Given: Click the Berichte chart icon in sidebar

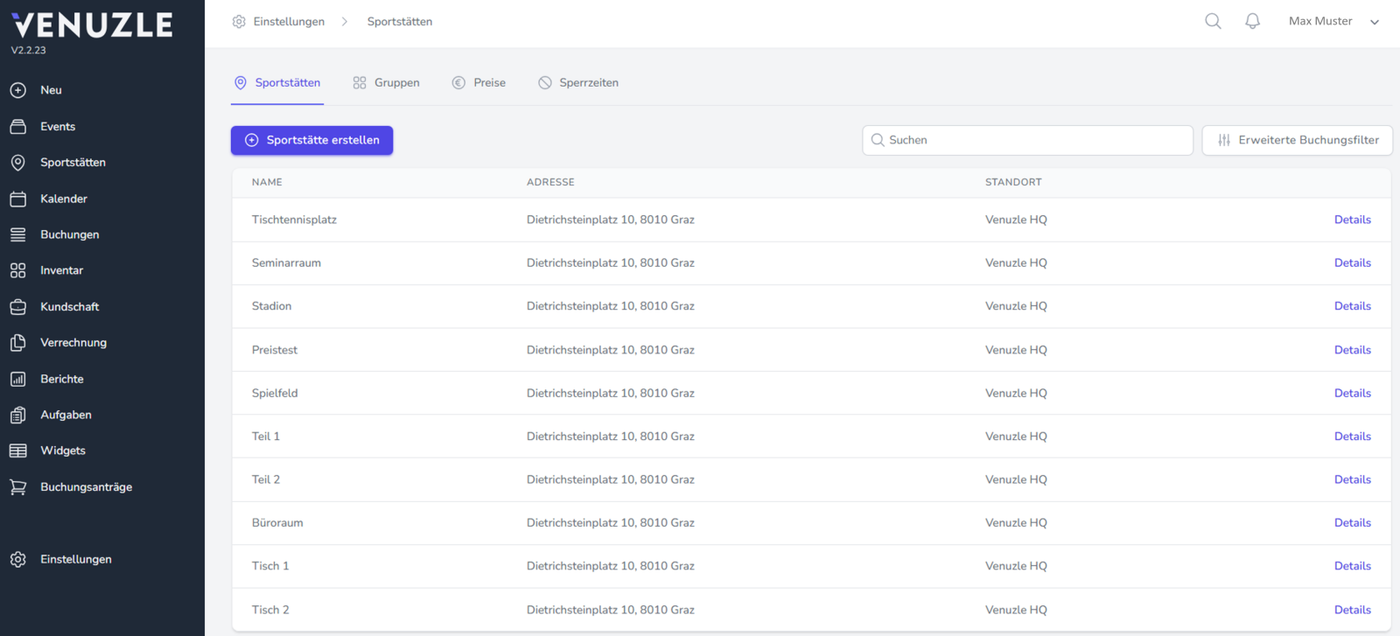Looking at the screenshot, I should pyautogui.click(x=18, y=379).
